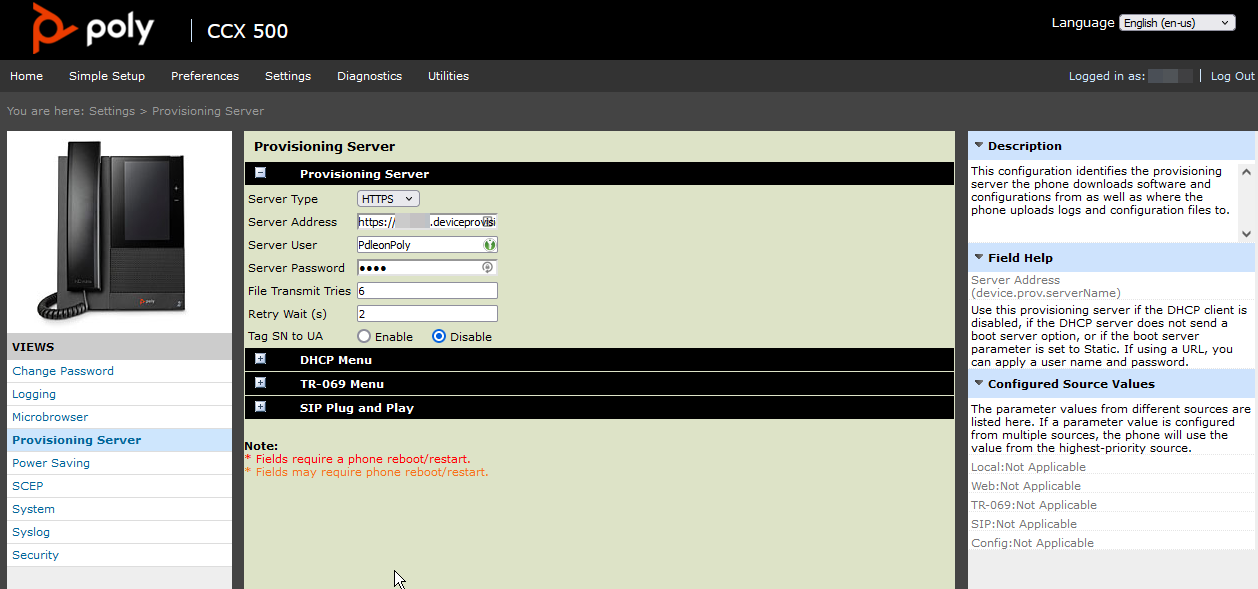The height and width of the screenshot is (589, 1258).
Task: Click the reveal icon in Server User field
Action: tap(489, 244)
